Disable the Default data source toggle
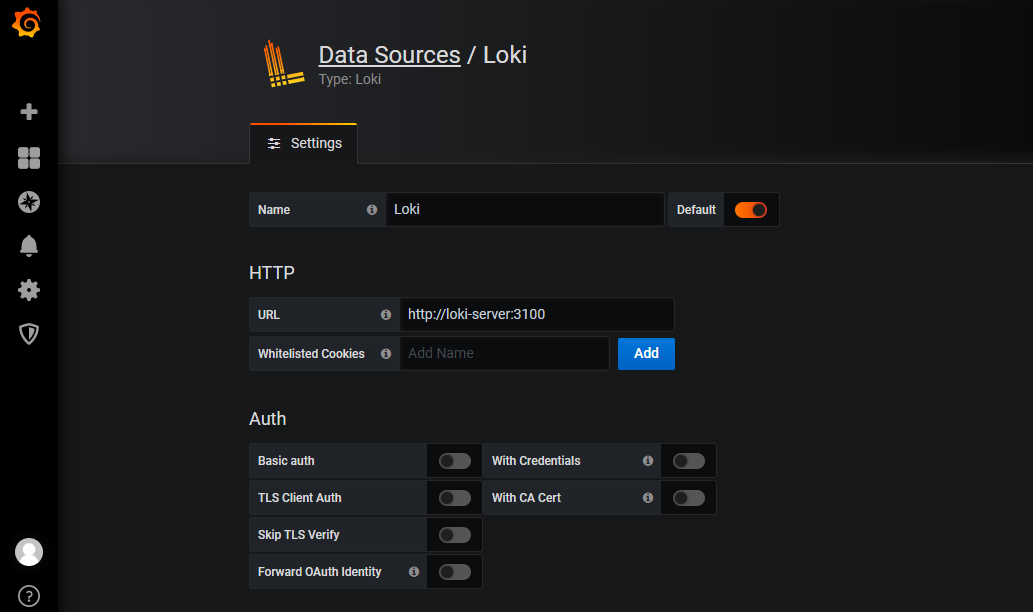The width and height of the screenshot is (1033, 612). (750, 210)
